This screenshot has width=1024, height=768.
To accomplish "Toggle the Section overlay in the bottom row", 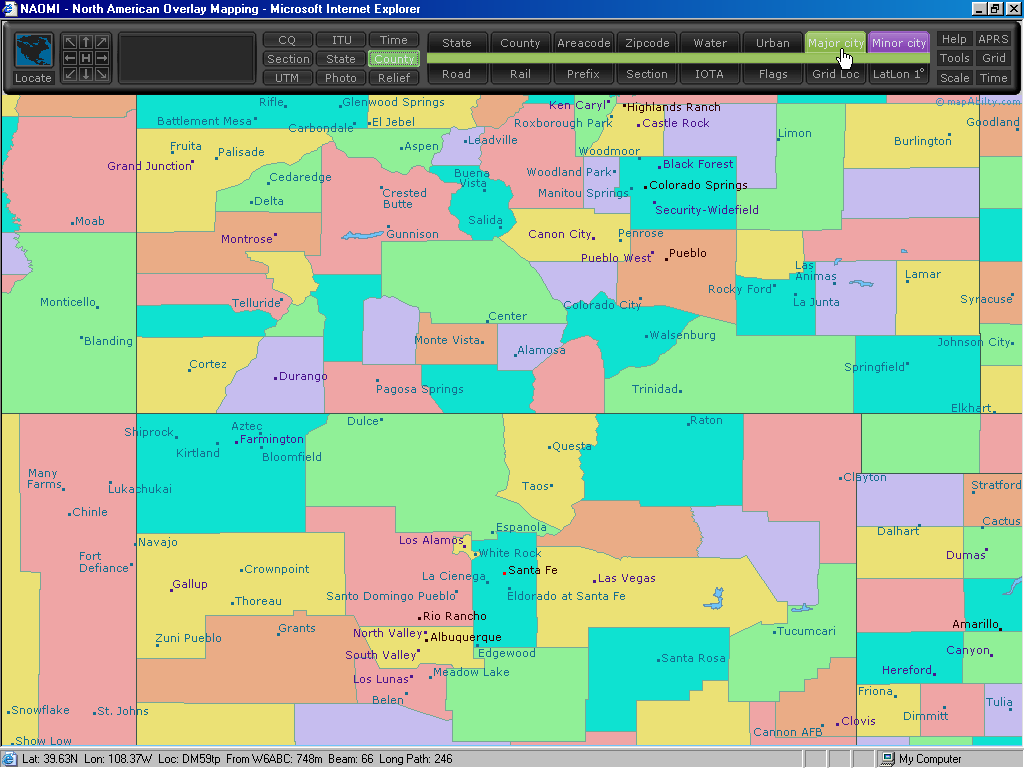I will click(647, 74).
